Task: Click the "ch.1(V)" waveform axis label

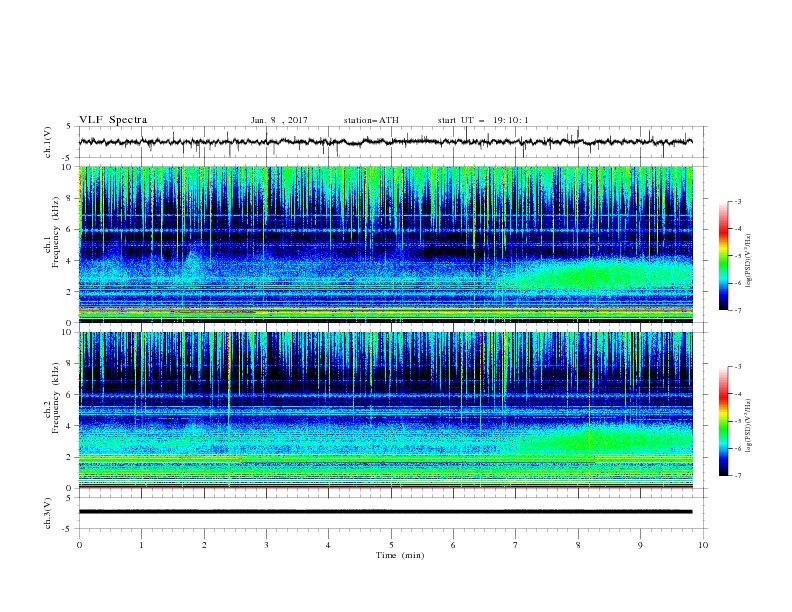Action: (48, 142)
